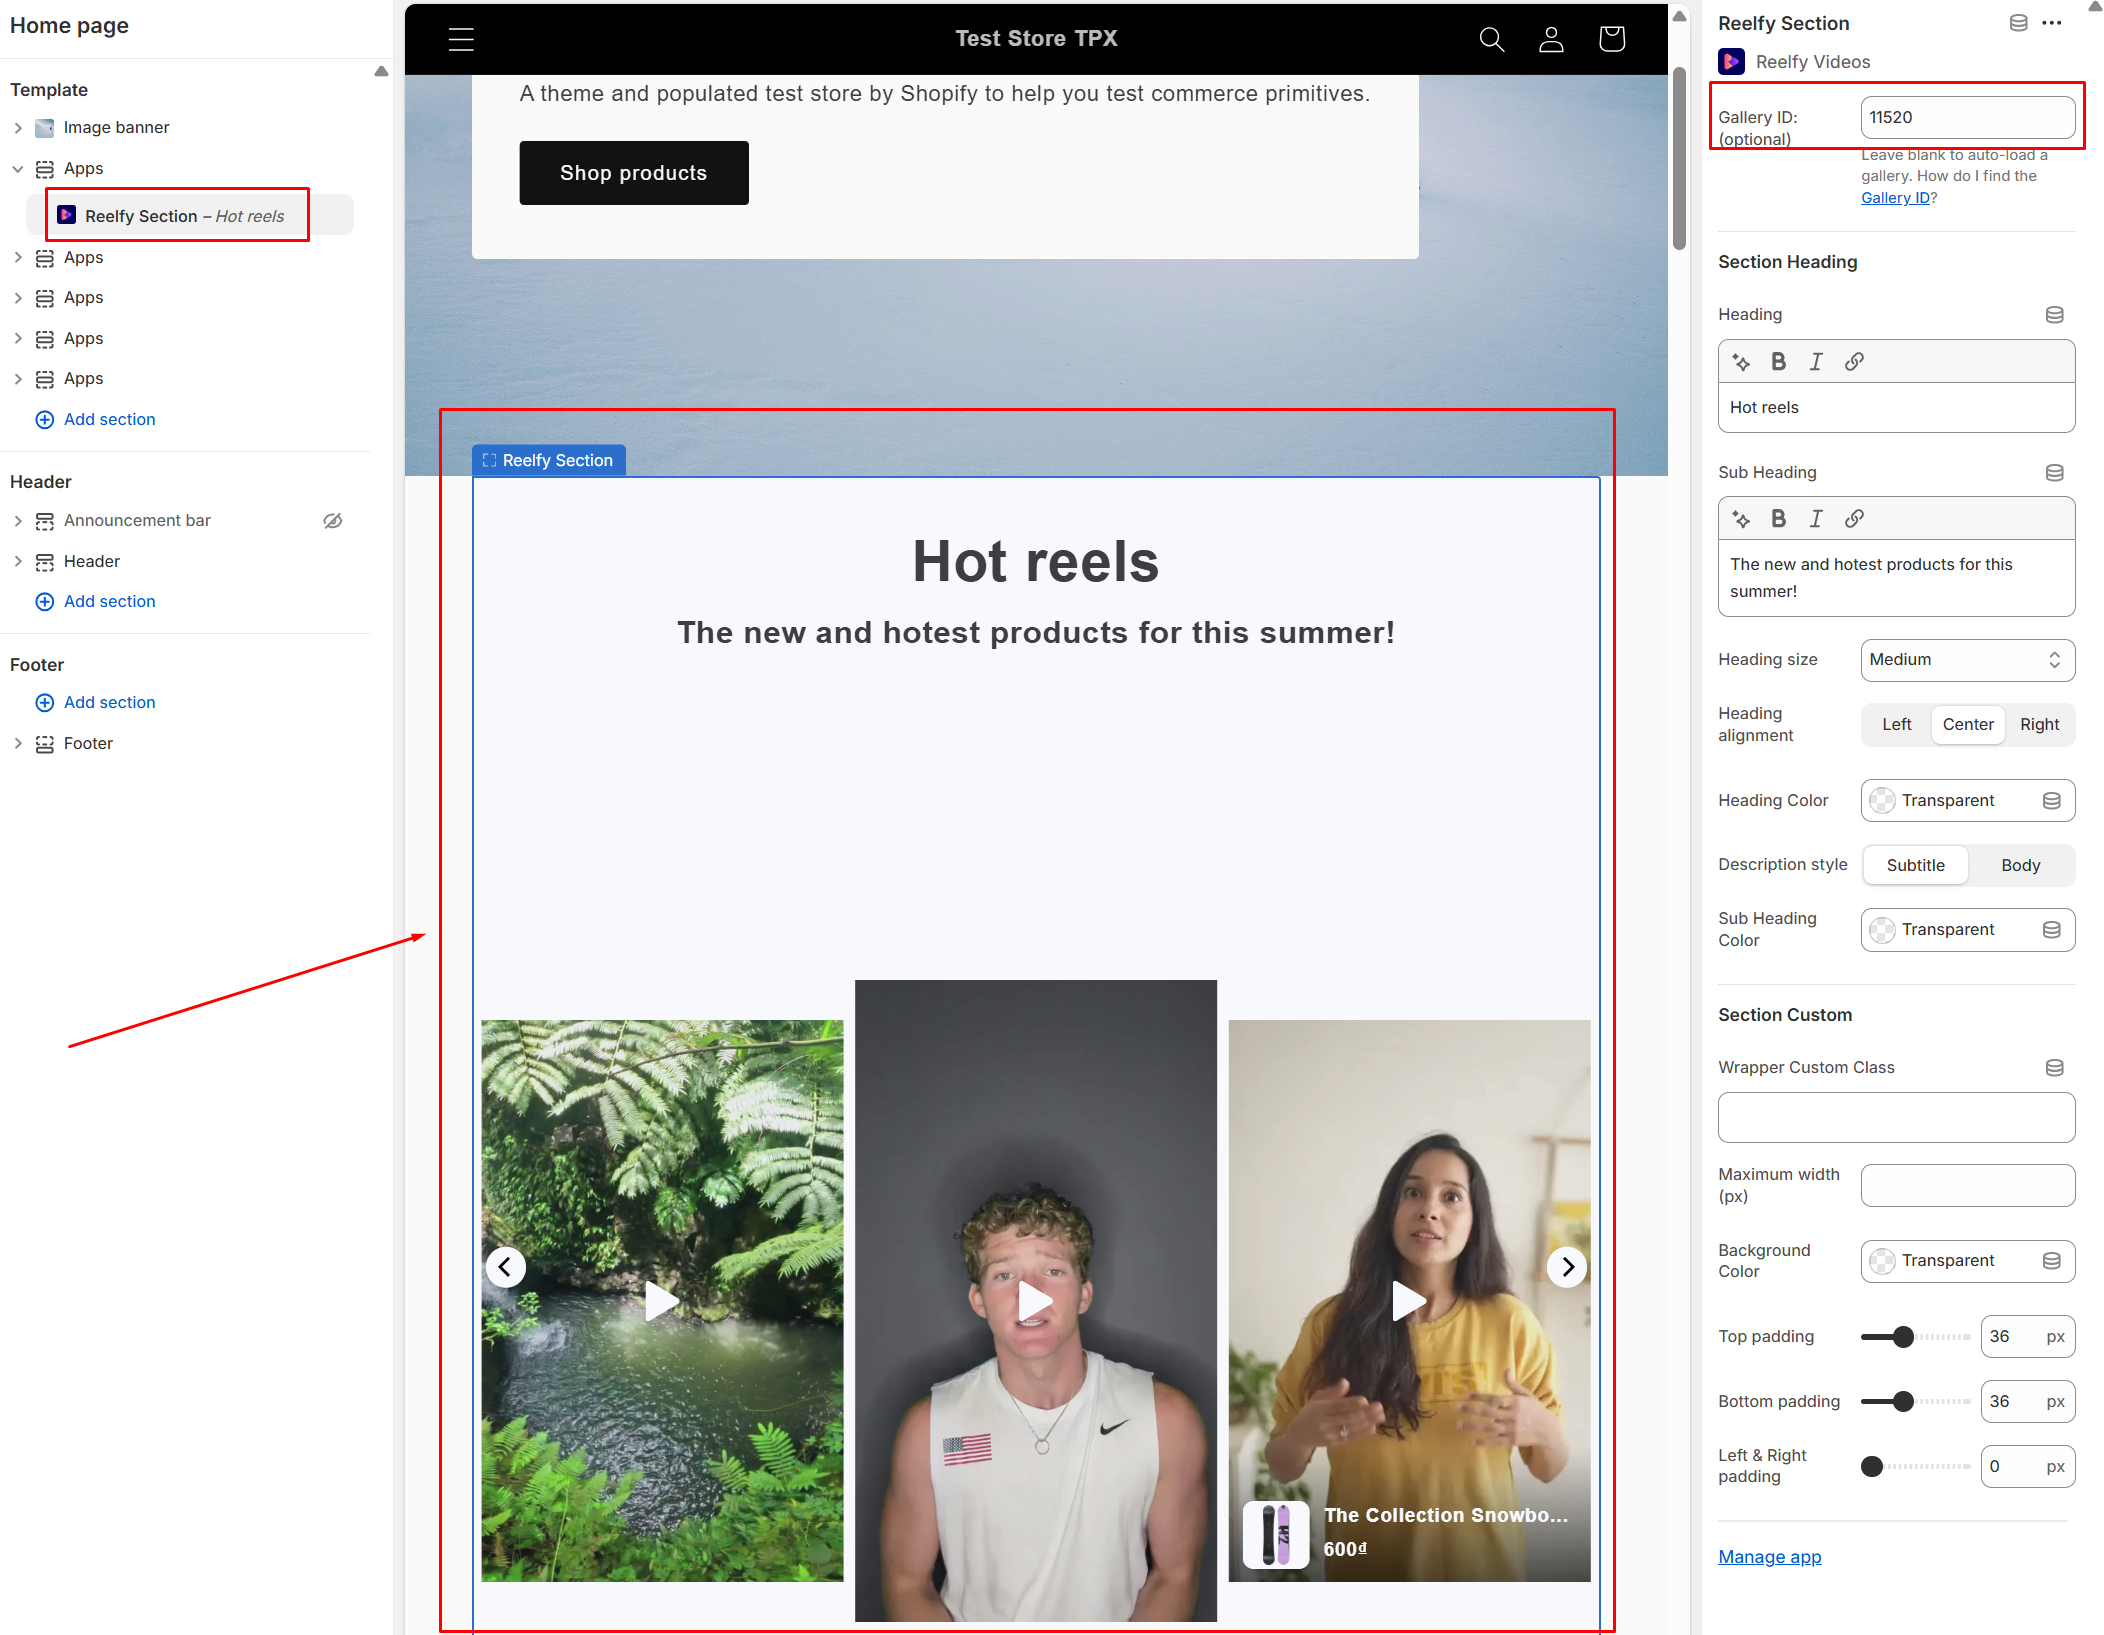
Task: Click Italic icon in Sub Heading editor
Action: point(1816,519)
